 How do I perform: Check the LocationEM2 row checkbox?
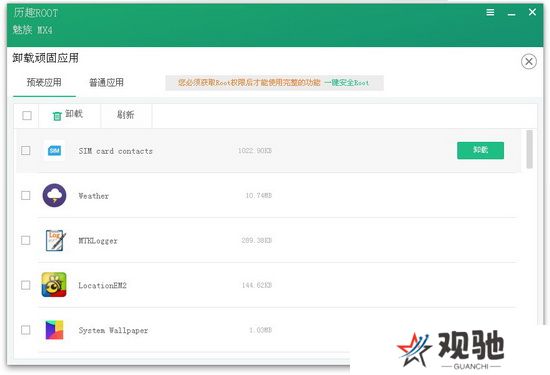pyautogui.click(x=26, y=285)
